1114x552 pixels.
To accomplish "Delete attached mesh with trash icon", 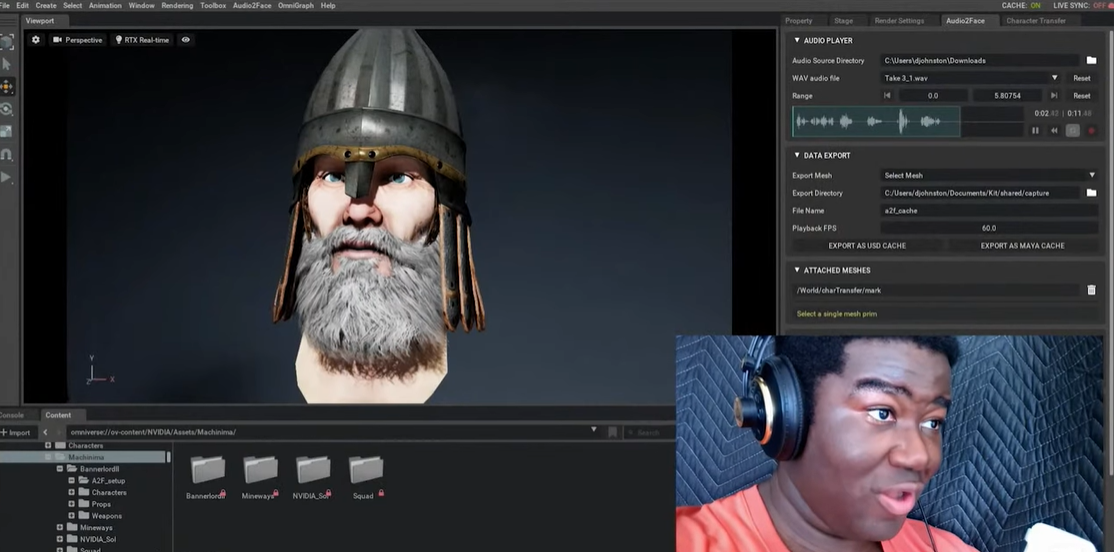I will pyautogui.click(x=1091, y=290).
